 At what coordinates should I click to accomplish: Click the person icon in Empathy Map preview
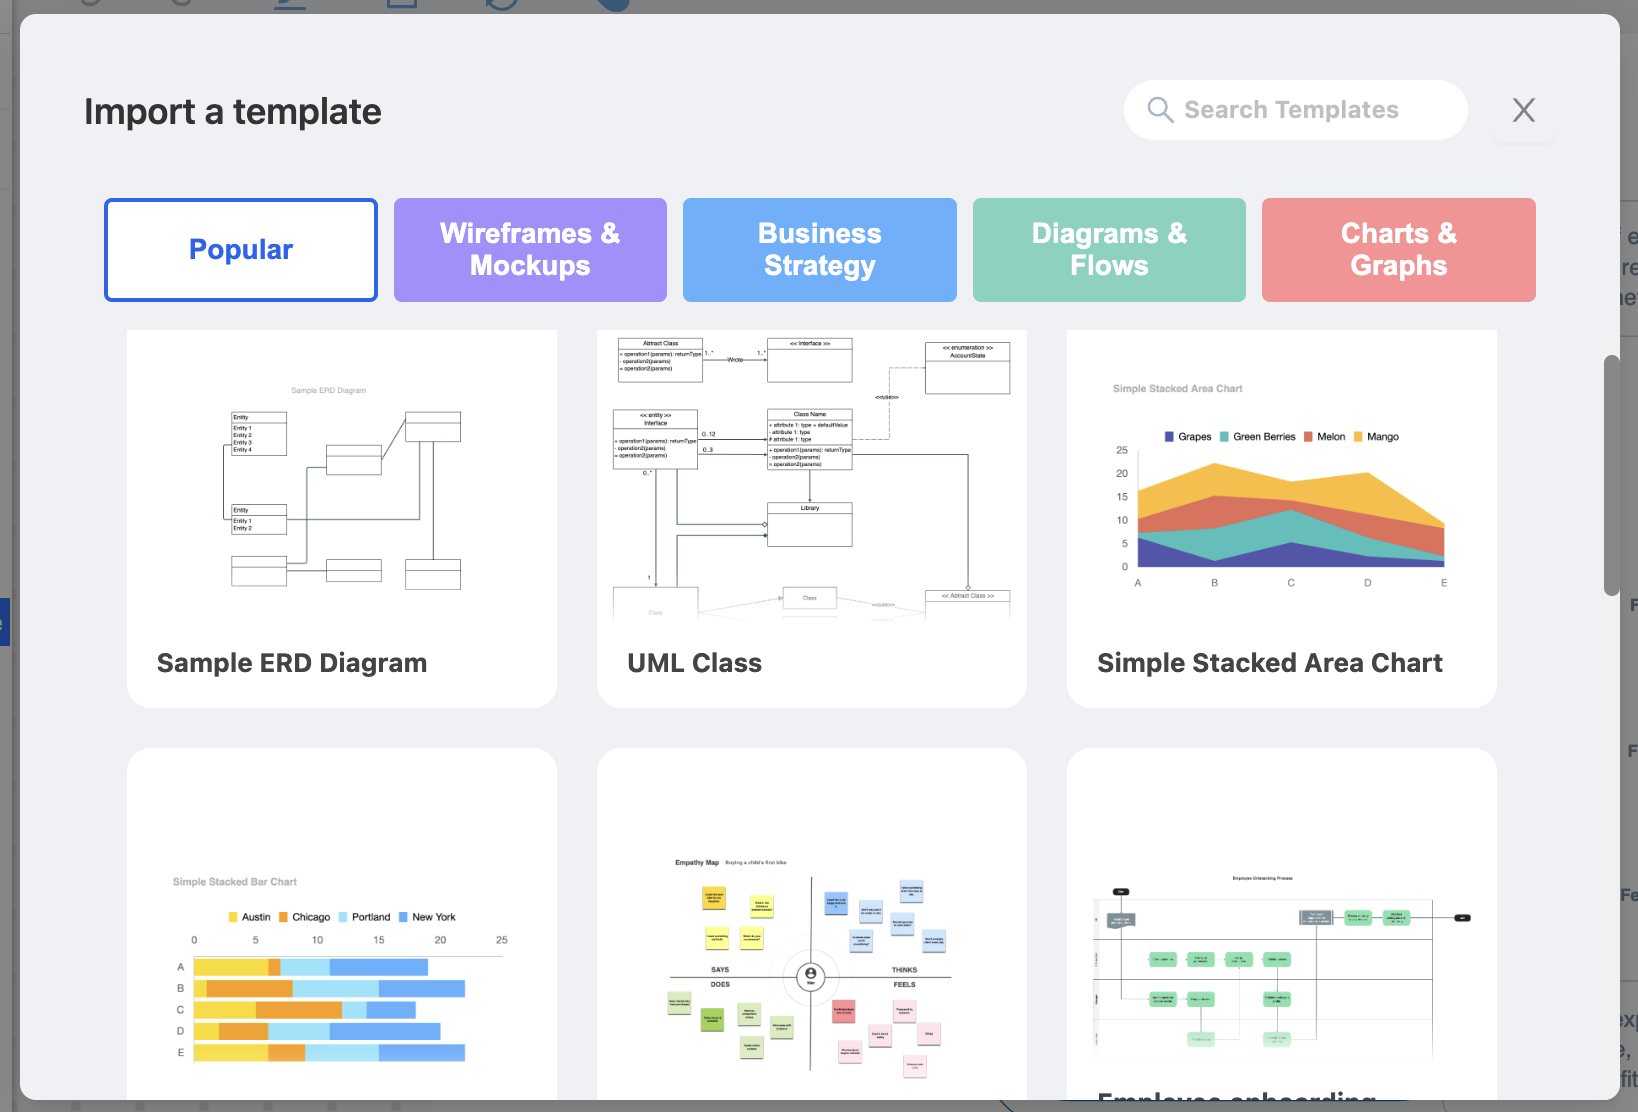point(811,975)
